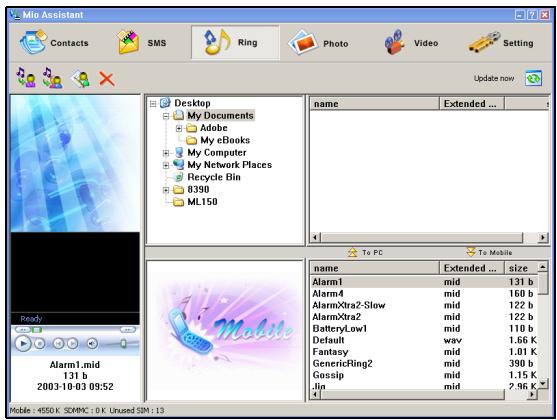This screenshot has width=557, height=420.
Task: Open the Video section
Action: 411,43
